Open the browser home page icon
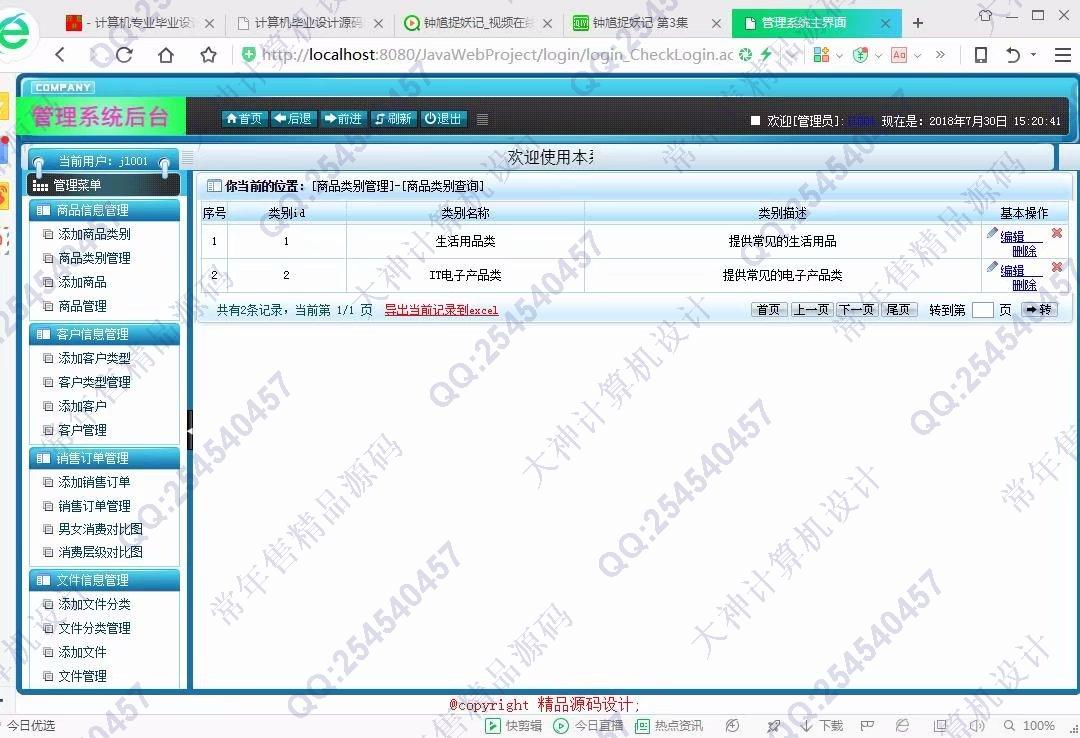 click(166, 54)
